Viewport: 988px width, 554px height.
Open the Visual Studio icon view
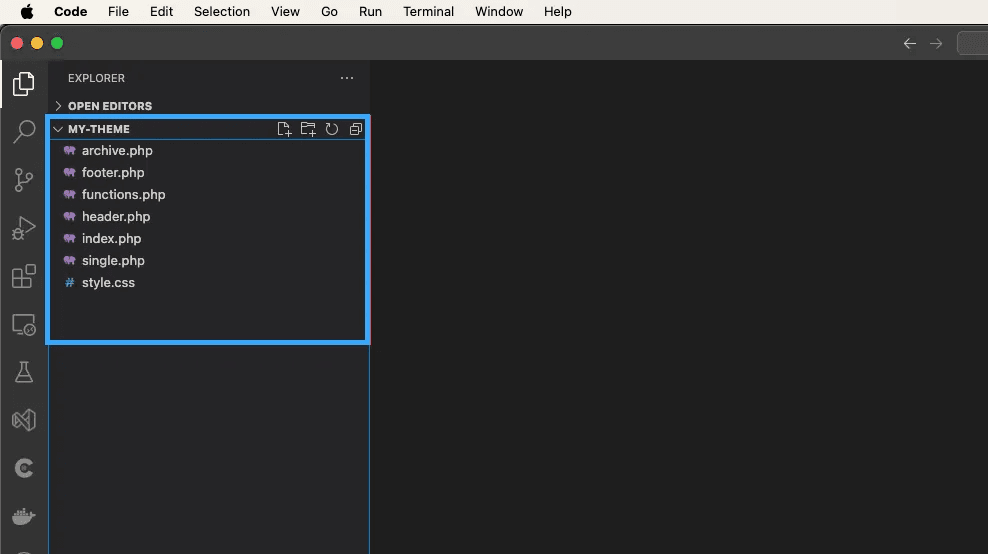pyautogui.click(x=24, y=420)
